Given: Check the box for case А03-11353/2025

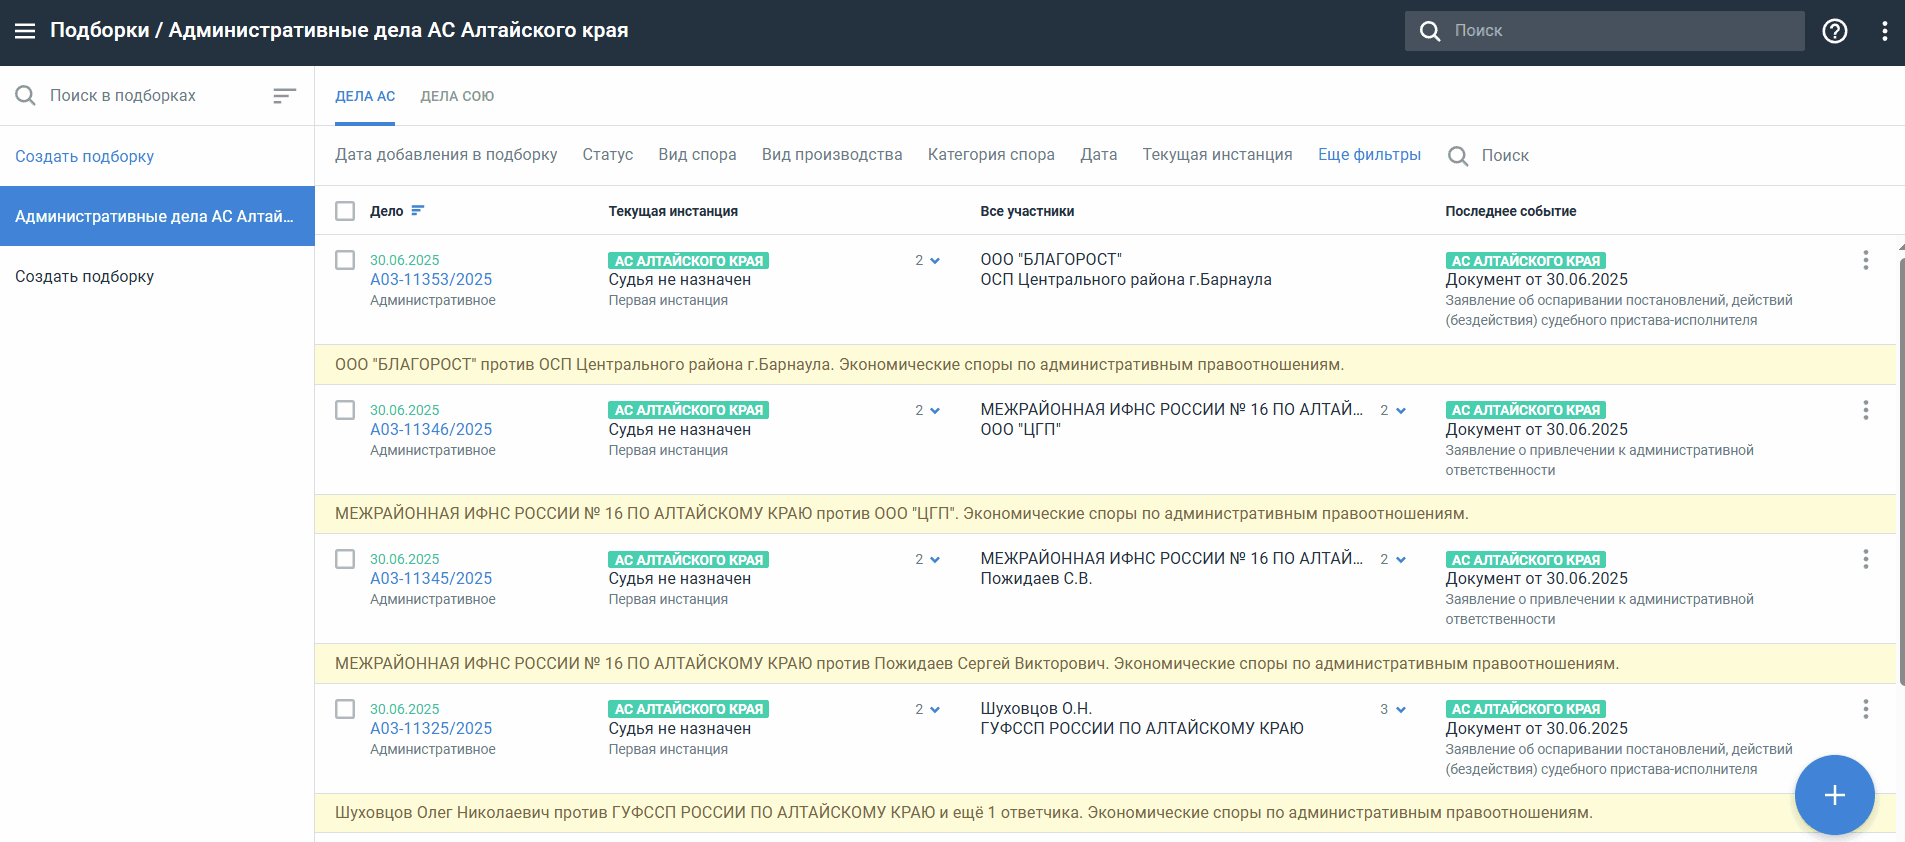Looking at the screenshot, I should point(345,260).
